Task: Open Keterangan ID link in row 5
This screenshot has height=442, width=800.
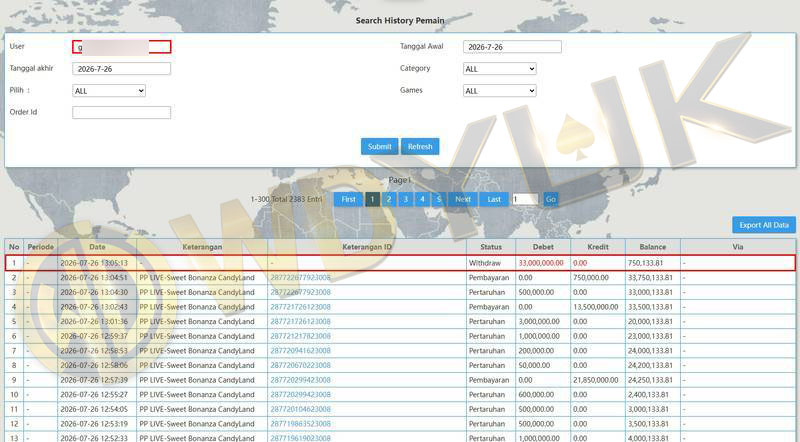Action: 301,322
